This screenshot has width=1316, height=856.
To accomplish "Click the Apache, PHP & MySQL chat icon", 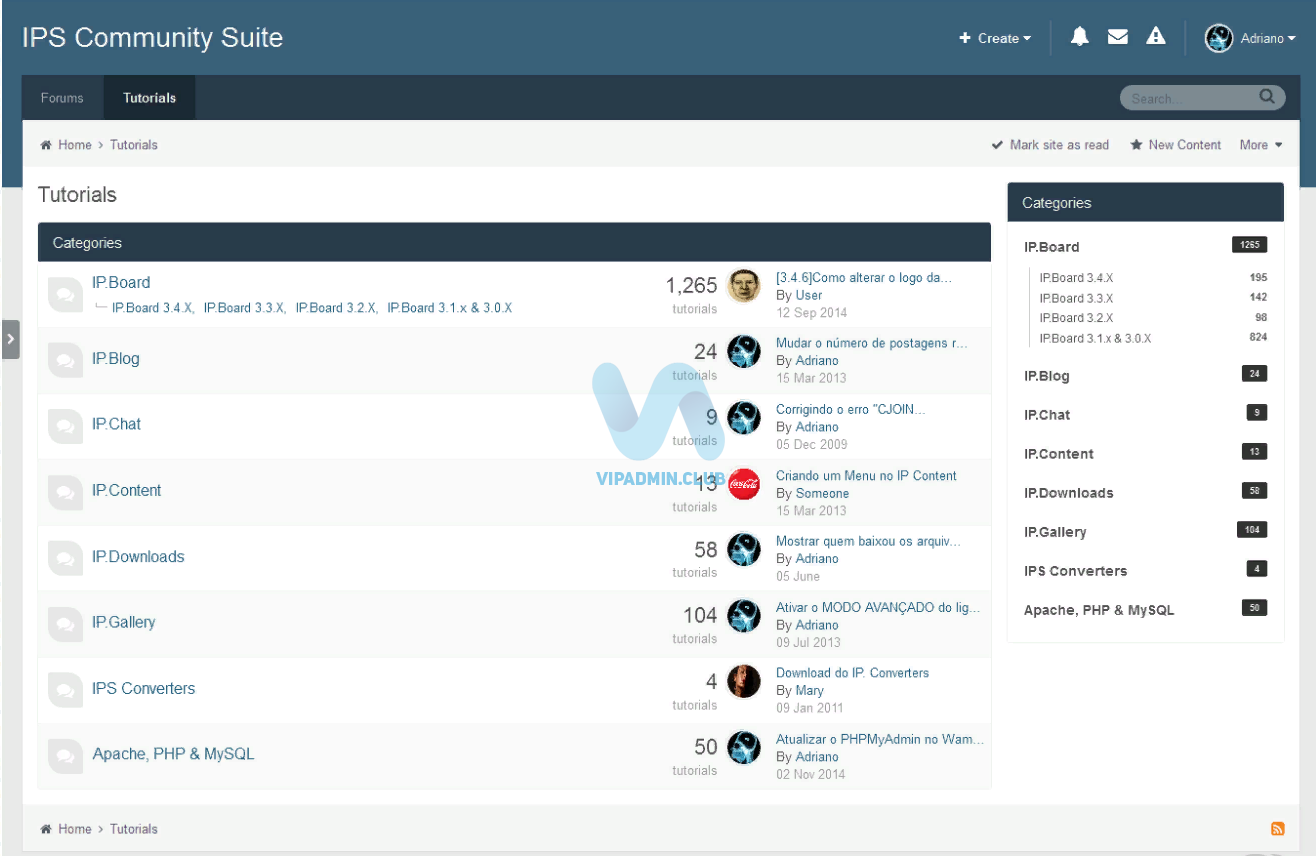I will click(65, 756).
